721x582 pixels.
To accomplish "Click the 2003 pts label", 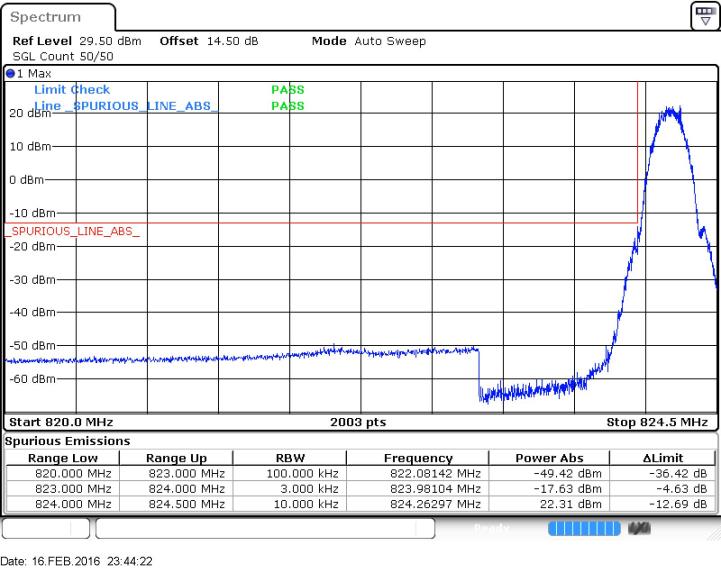I will pyautogui.click(x=358, y=422).
